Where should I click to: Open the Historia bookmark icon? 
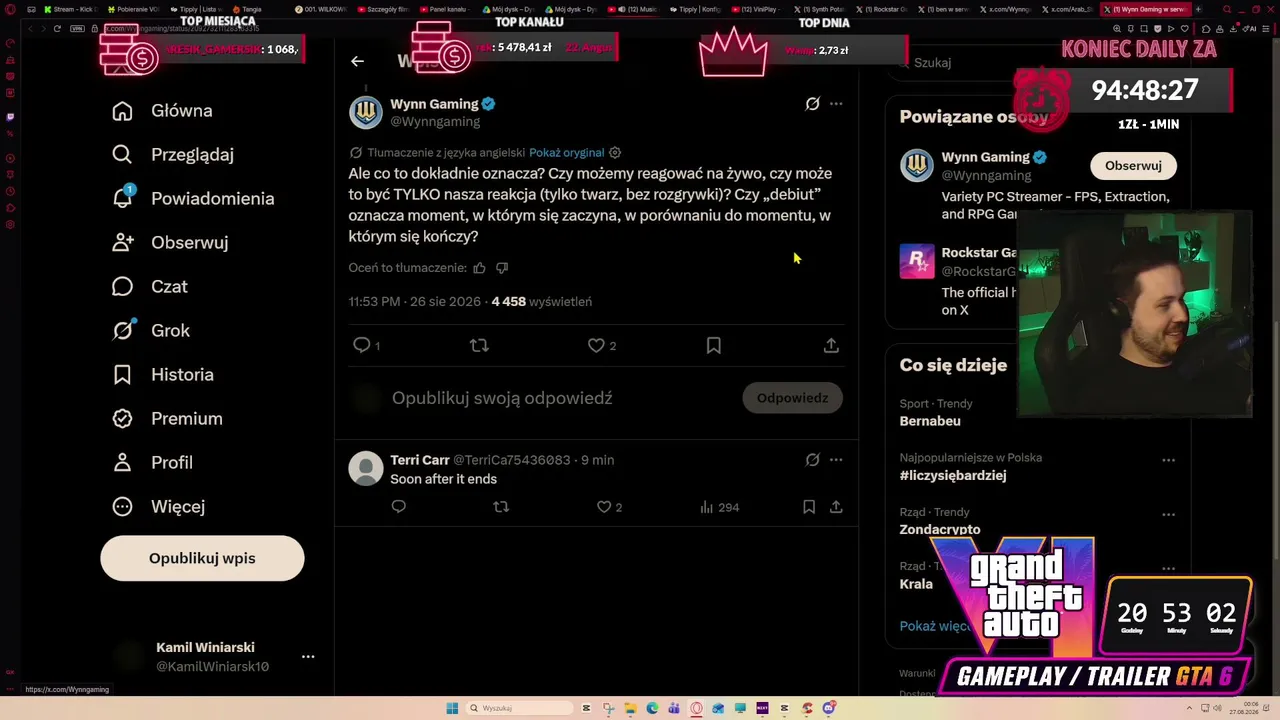(x=122, y=375)
